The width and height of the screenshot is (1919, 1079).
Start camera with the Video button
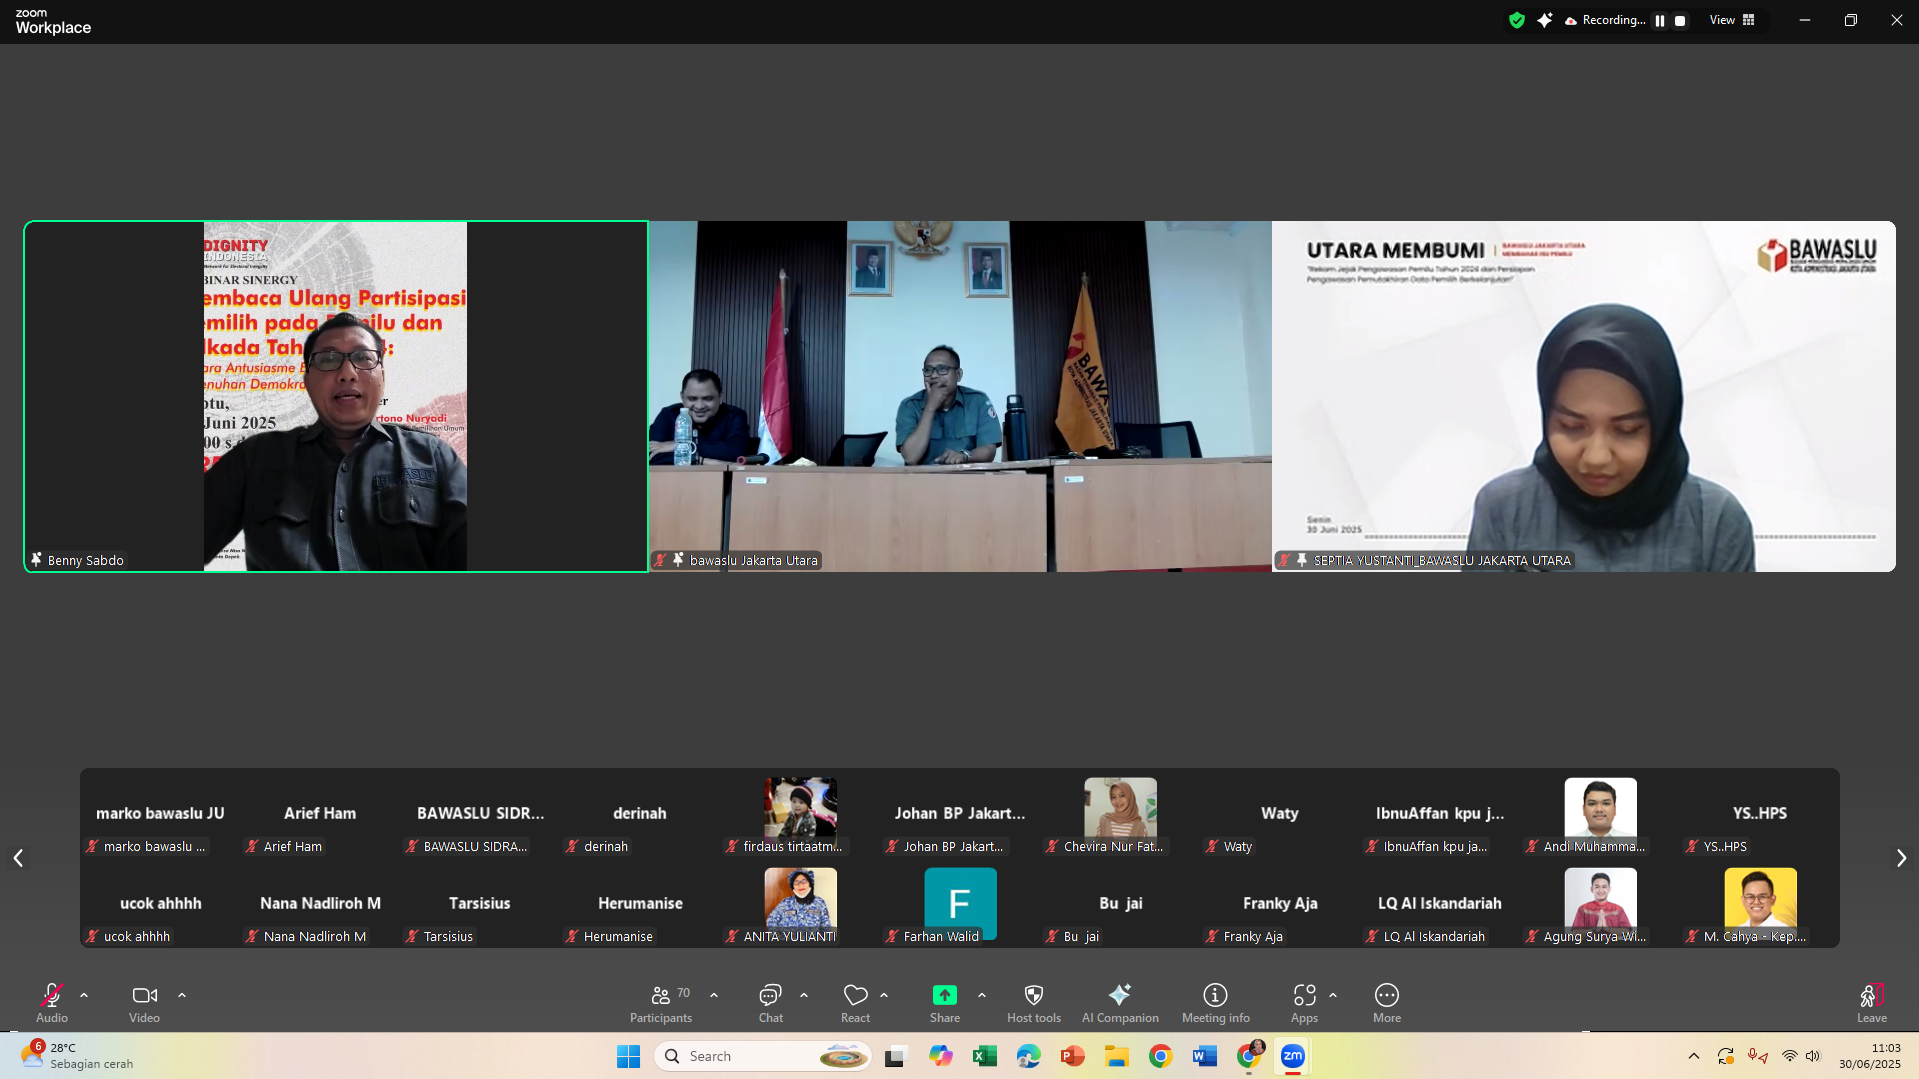(x=144, y=1003)
